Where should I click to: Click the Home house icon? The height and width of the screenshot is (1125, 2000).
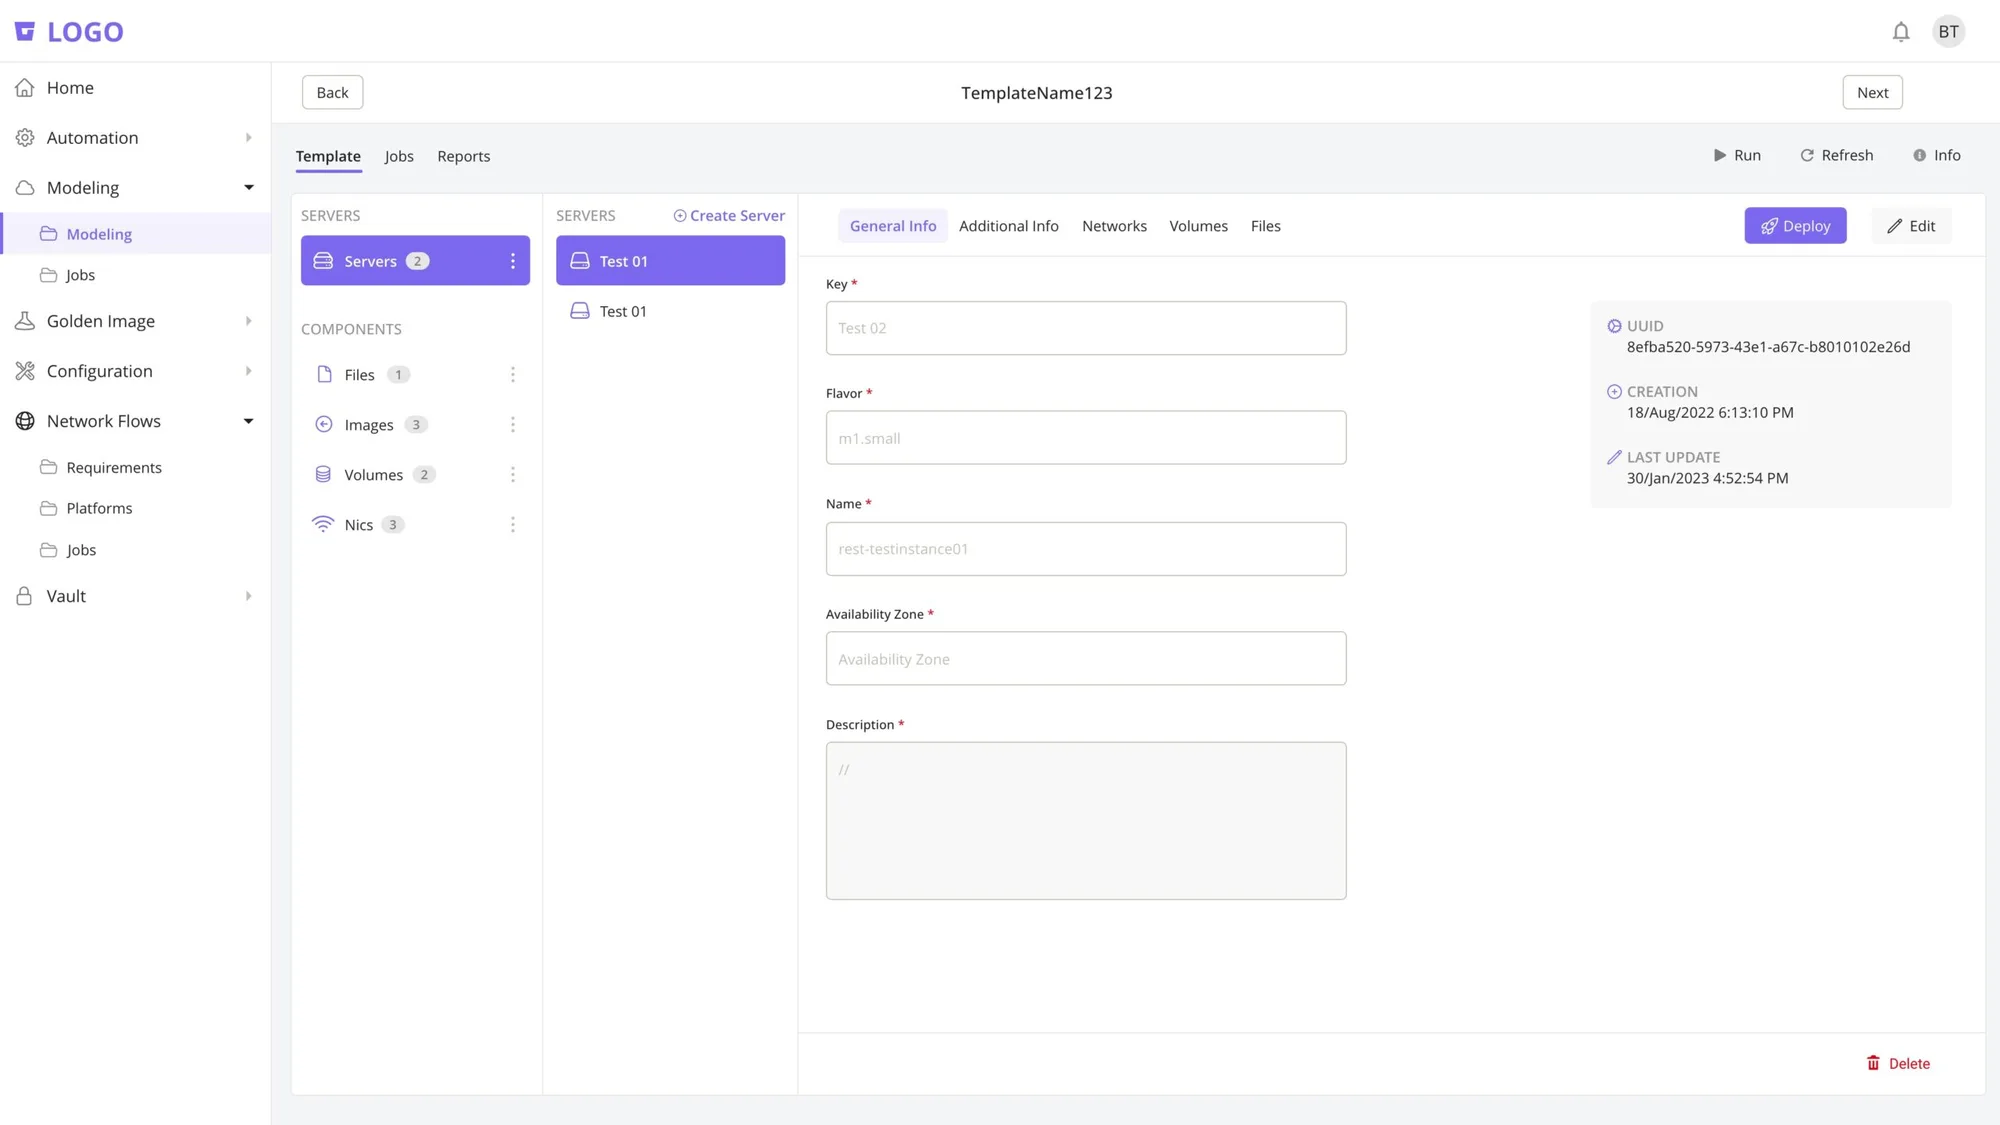pos(25,88)
